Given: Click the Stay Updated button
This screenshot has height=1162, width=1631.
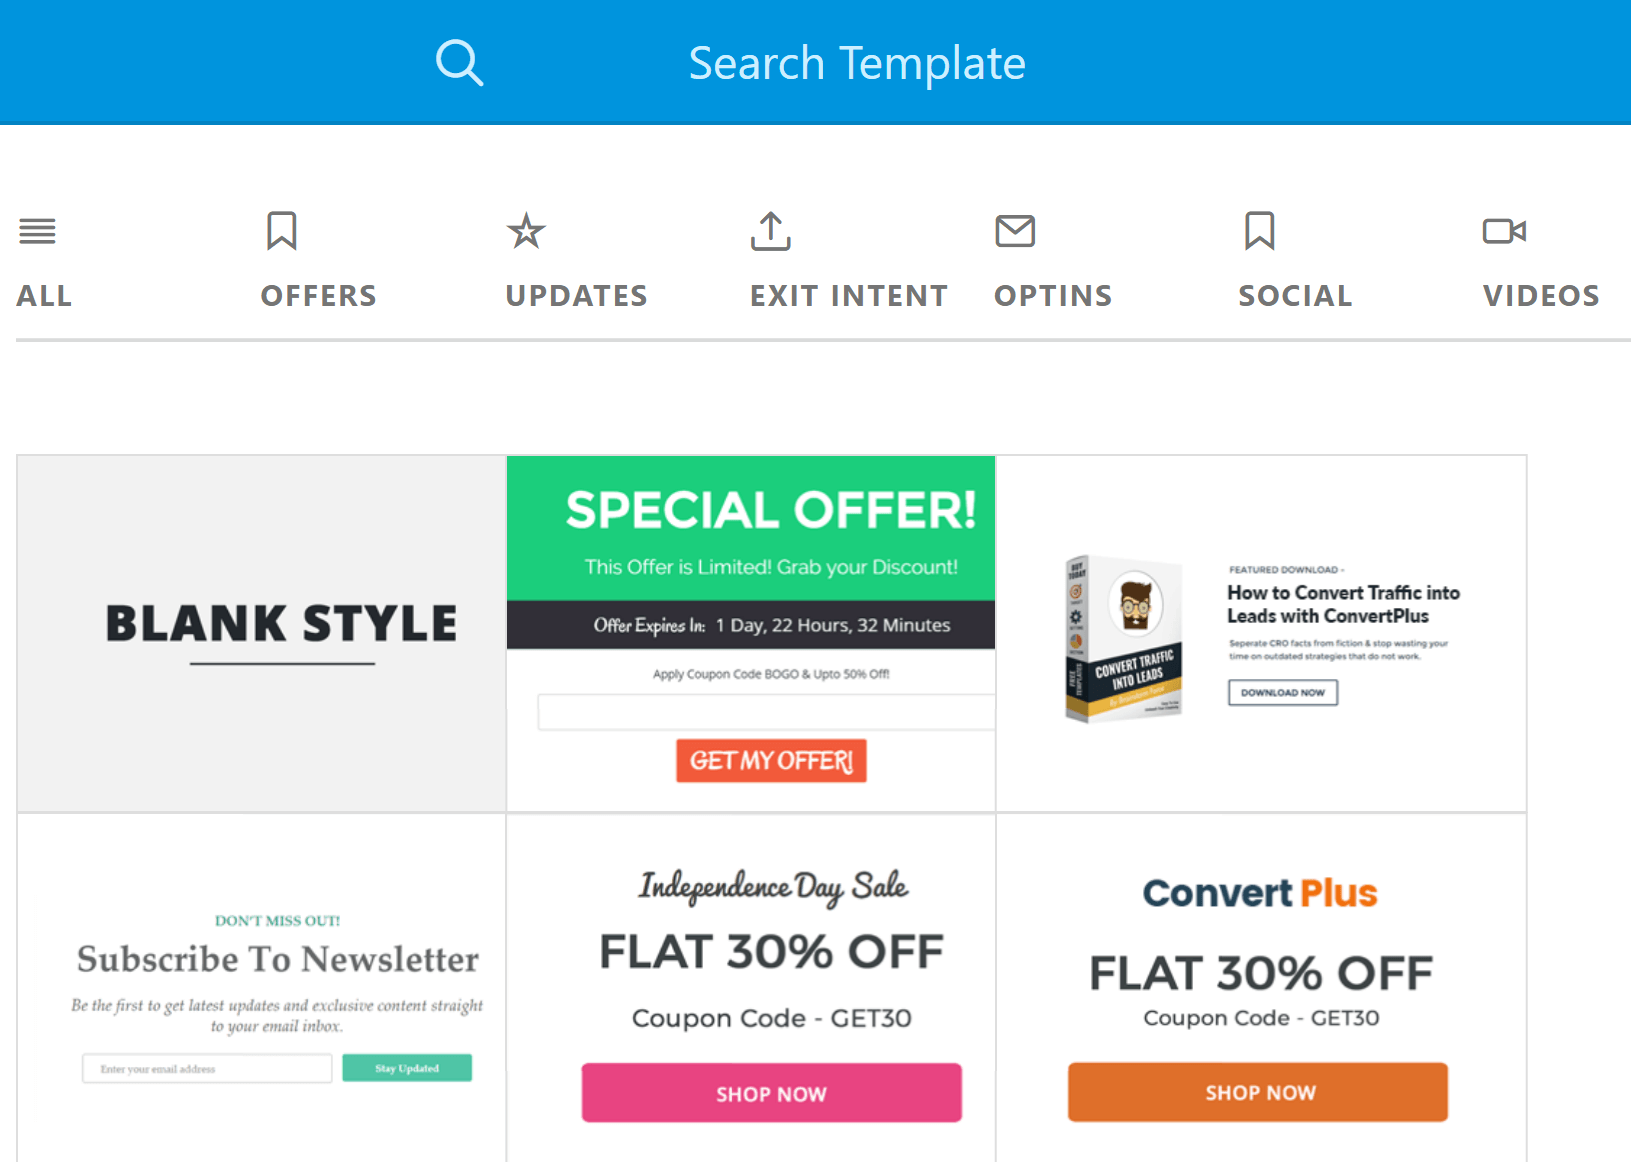Looking at the screenshot, I should point(406,1067).
